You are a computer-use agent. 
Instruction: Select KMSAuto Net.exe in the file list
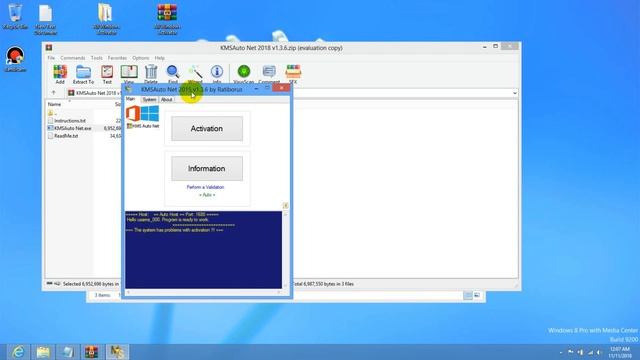(69, 128)
